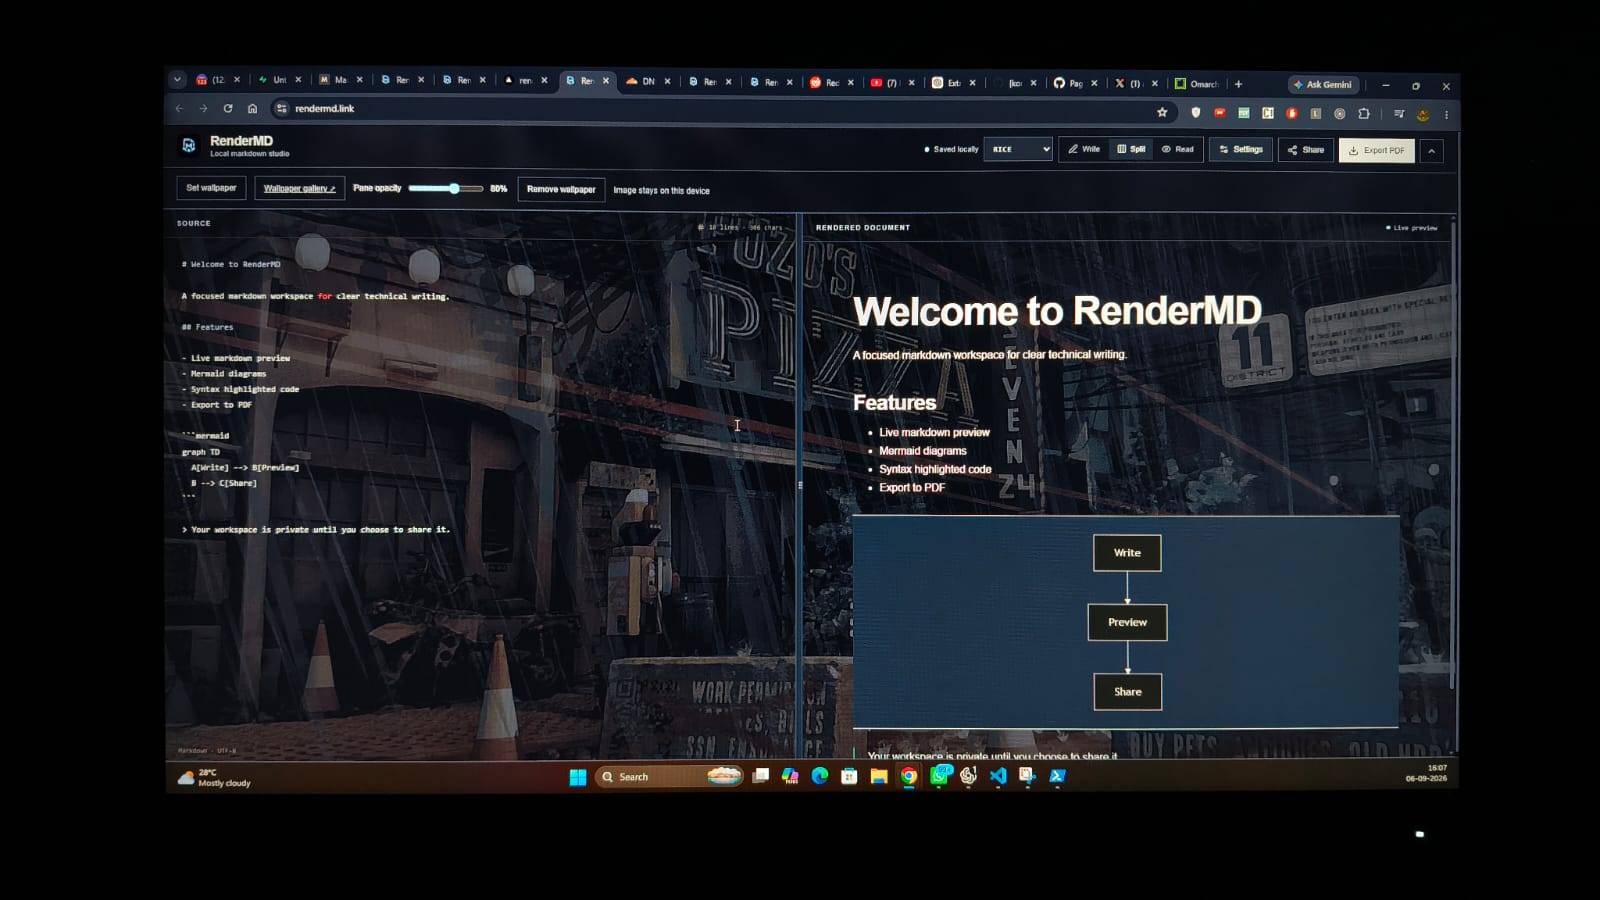This screenshot has width=1600, height=900.
Task: Open RenderMD Settings
Action: [x=1241, y=149]
